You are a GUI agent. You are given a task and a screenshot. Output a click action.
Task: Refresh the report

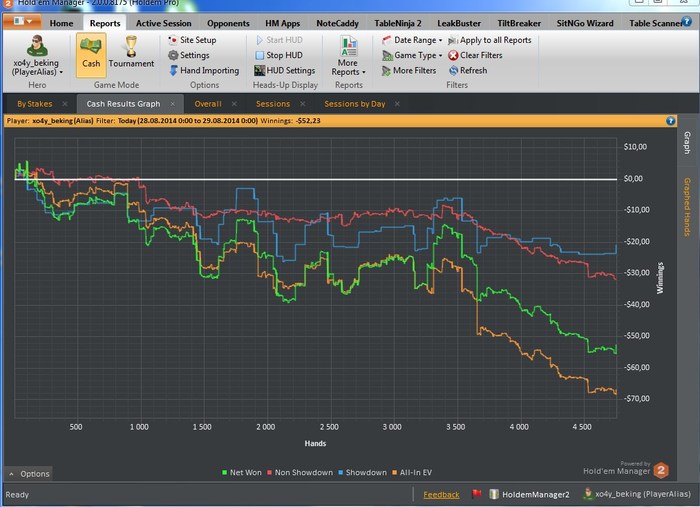click(467, 71)
